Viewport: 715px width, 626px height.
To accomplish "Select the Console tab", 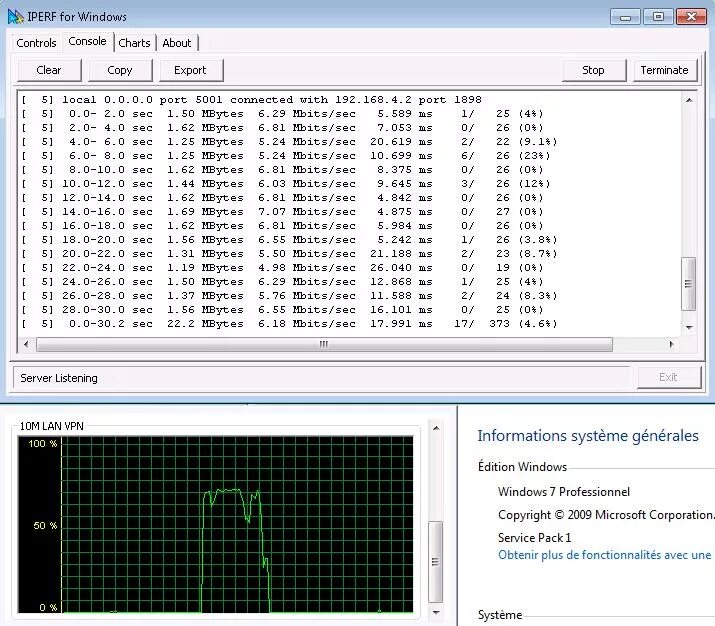I will coord(87,41).
